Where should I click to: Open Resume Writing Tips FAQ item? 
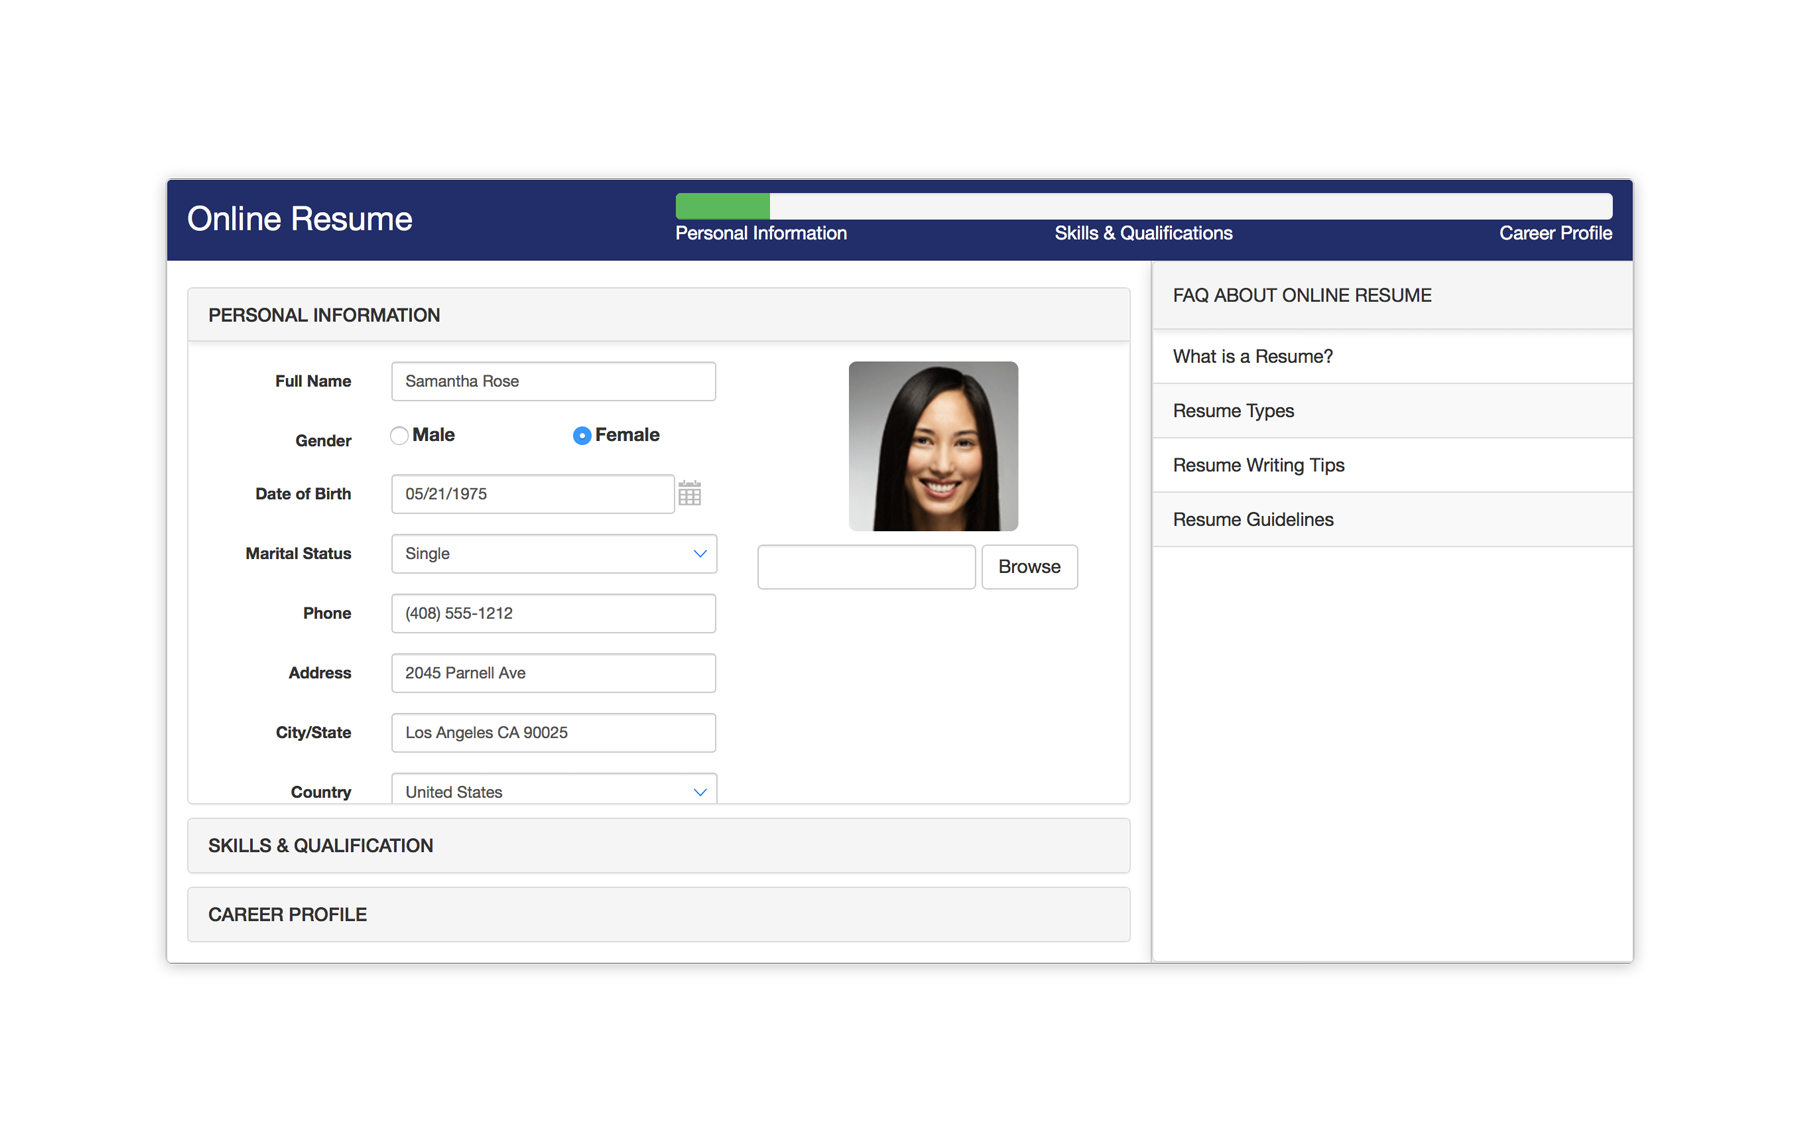(x=1258, y=465)
